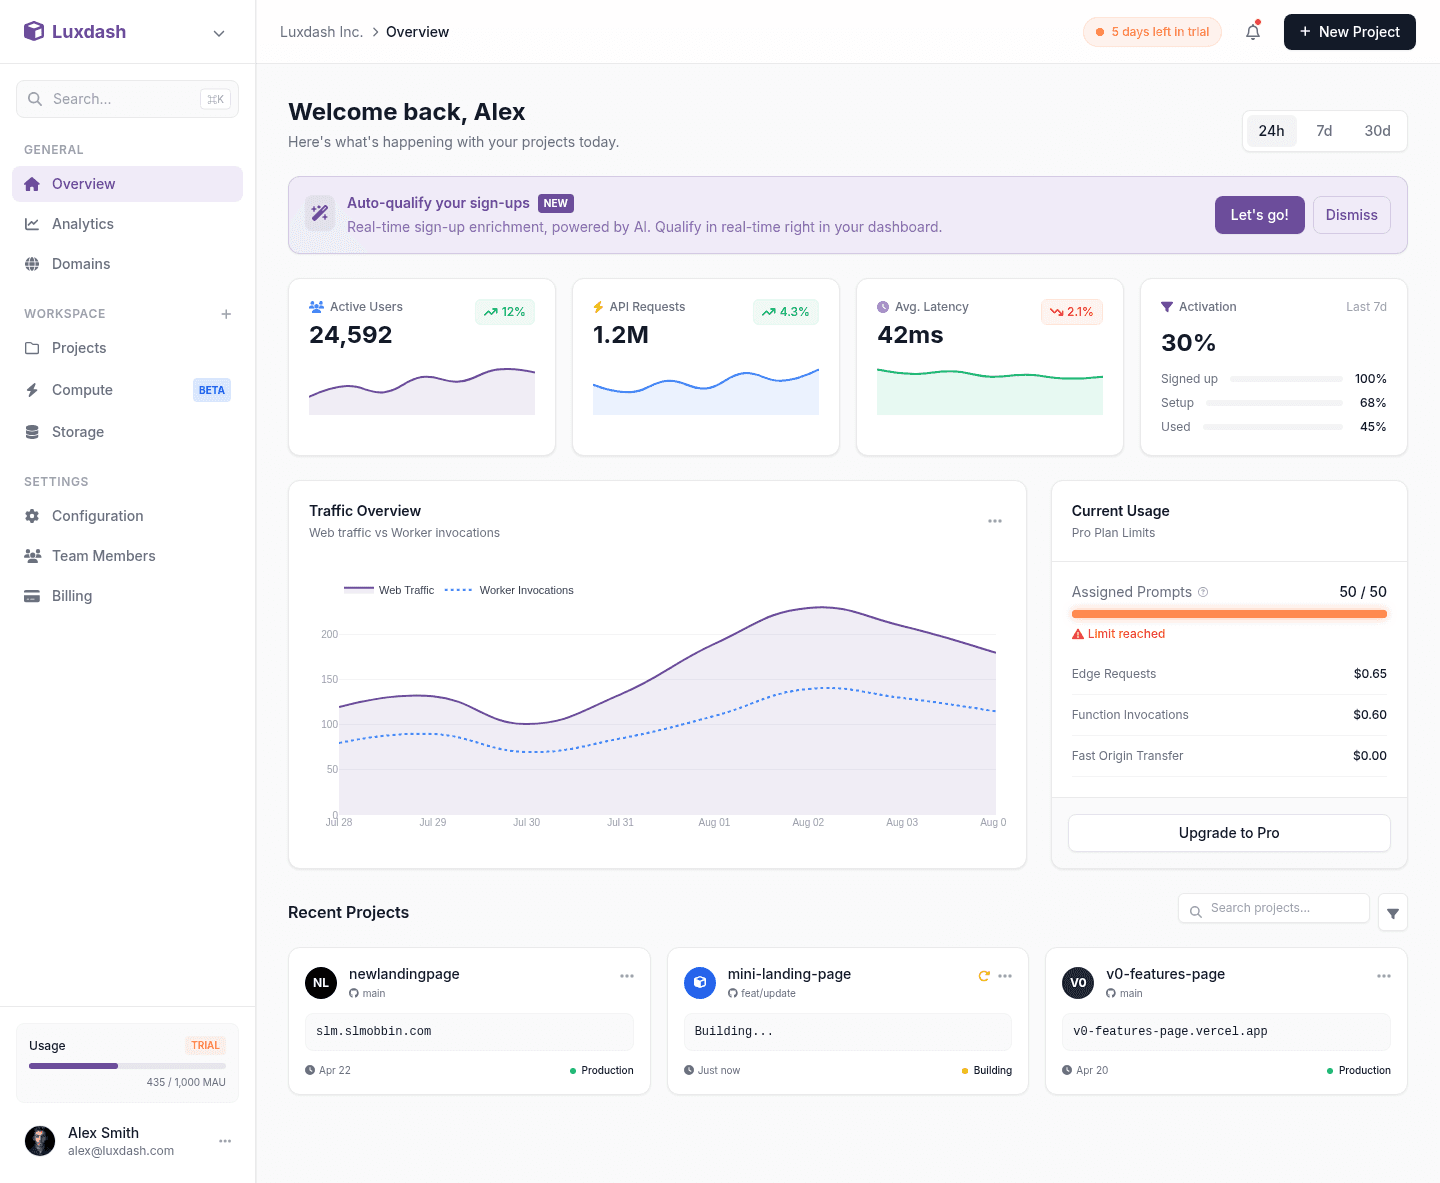Open the notifications bell
Image resolution: width=1440 pixels, height=1183 pixels.
tap(1253, 32)
